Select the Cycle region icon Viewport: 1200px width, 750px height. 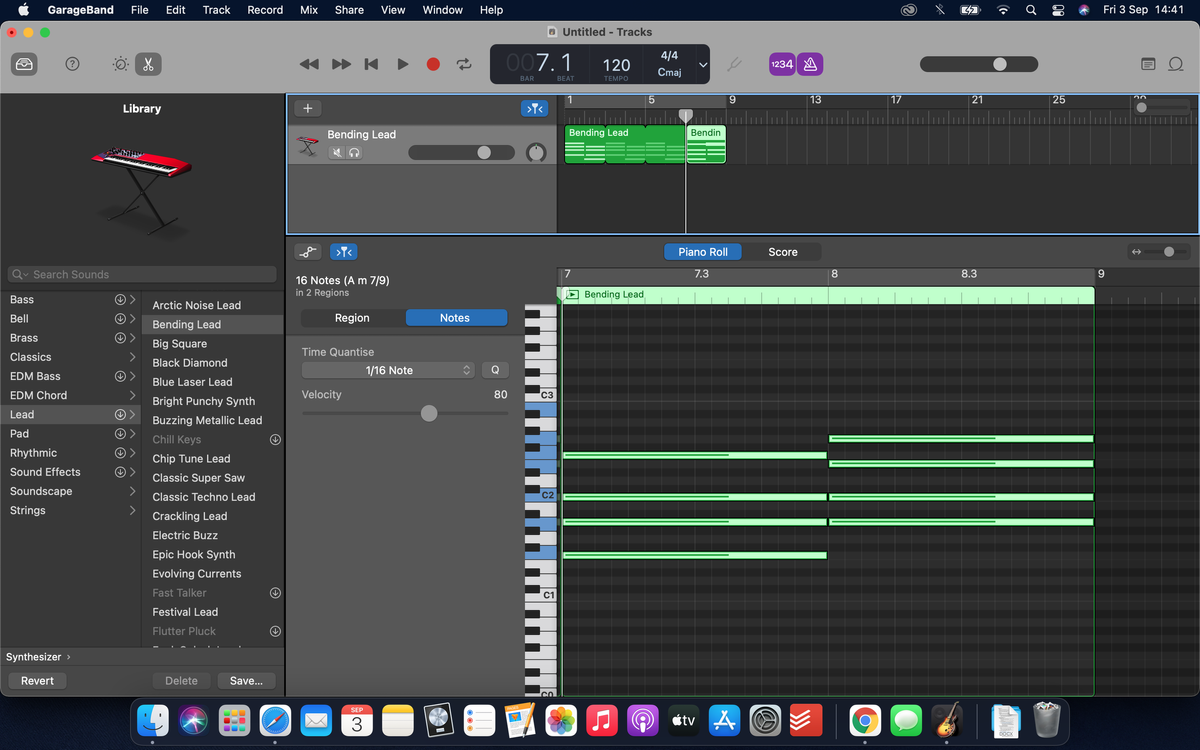[463, 63]
